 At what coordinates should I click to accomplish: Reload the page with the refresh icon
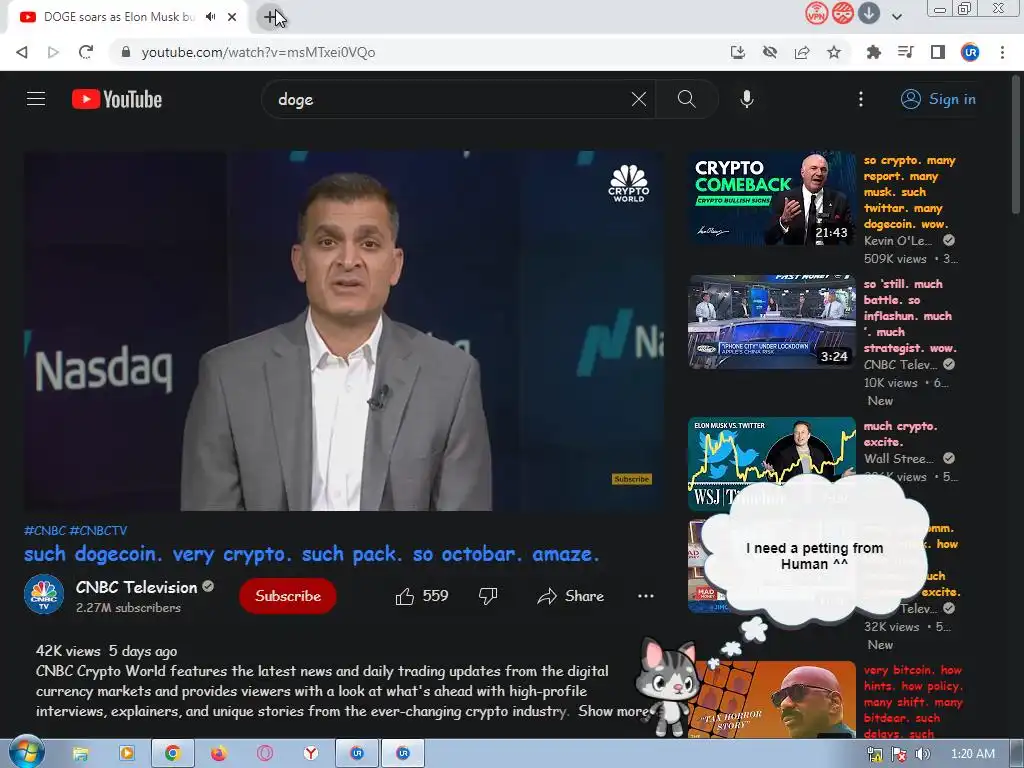coord(86,52)
